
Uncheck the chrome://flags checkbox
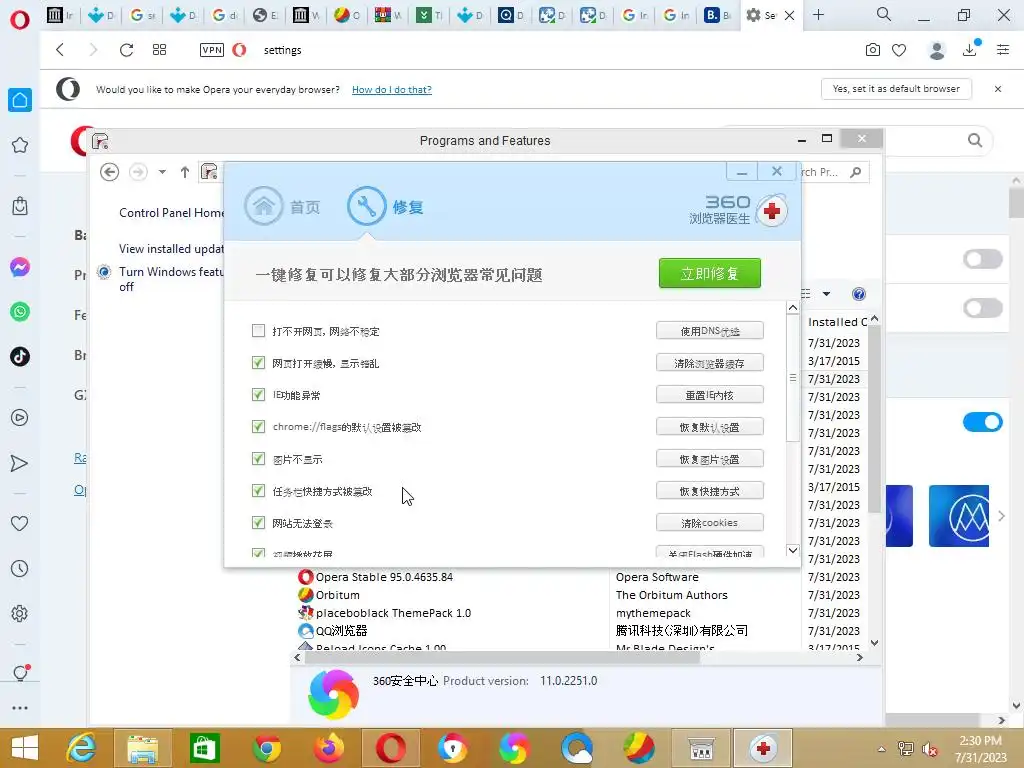(259, 426)
